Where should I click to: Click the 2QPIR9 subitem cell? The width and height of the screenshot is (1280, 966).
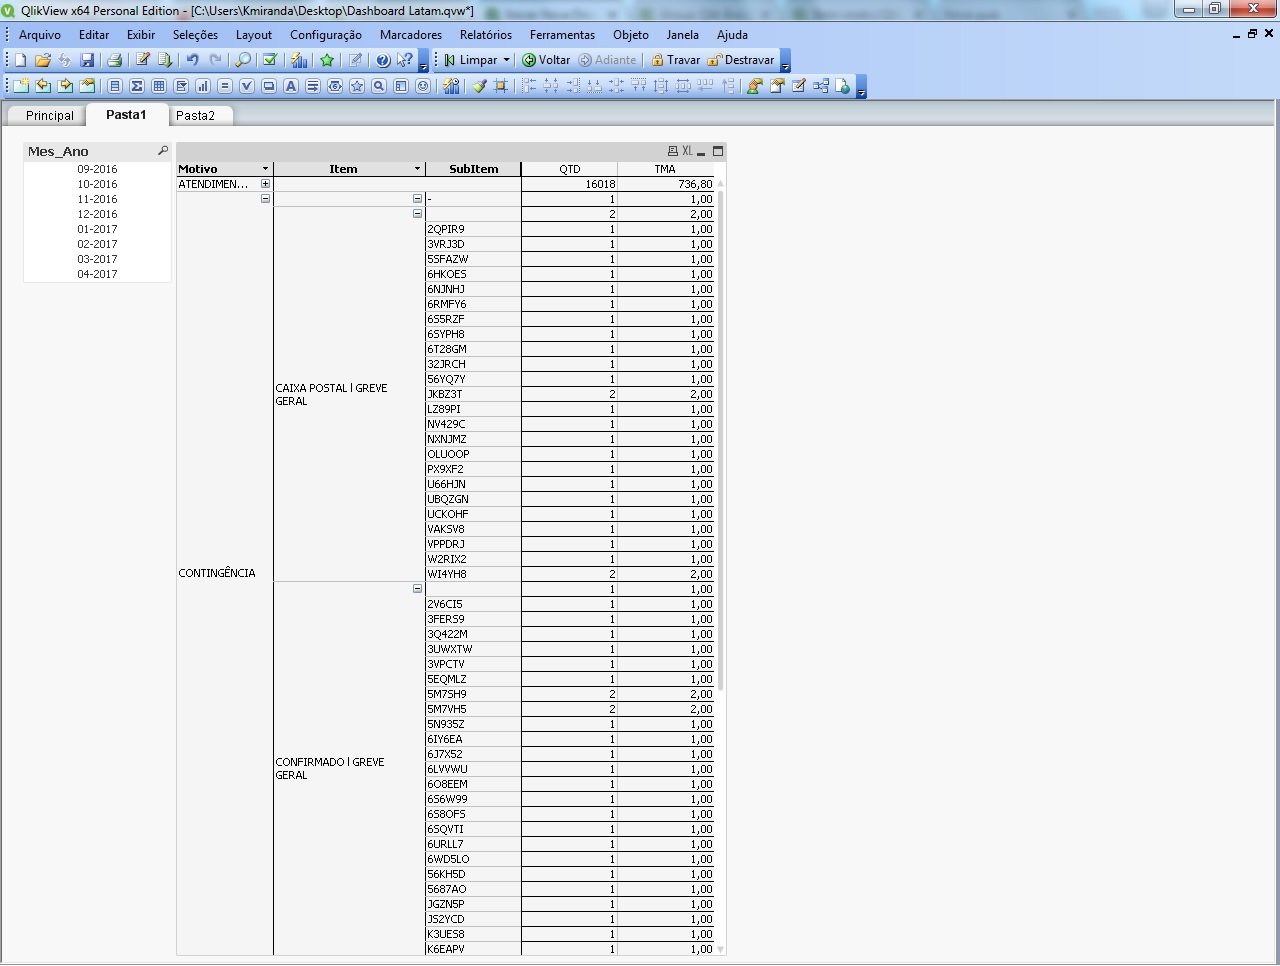(473, 229)
